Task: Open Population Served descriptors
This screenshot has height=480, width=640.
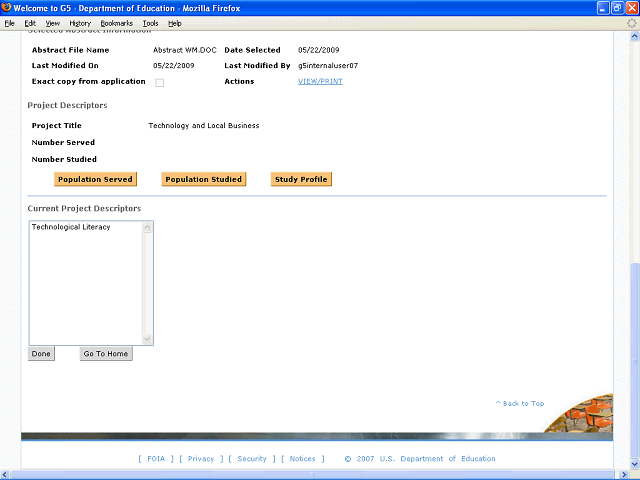Action: click(x=95, y=179)
